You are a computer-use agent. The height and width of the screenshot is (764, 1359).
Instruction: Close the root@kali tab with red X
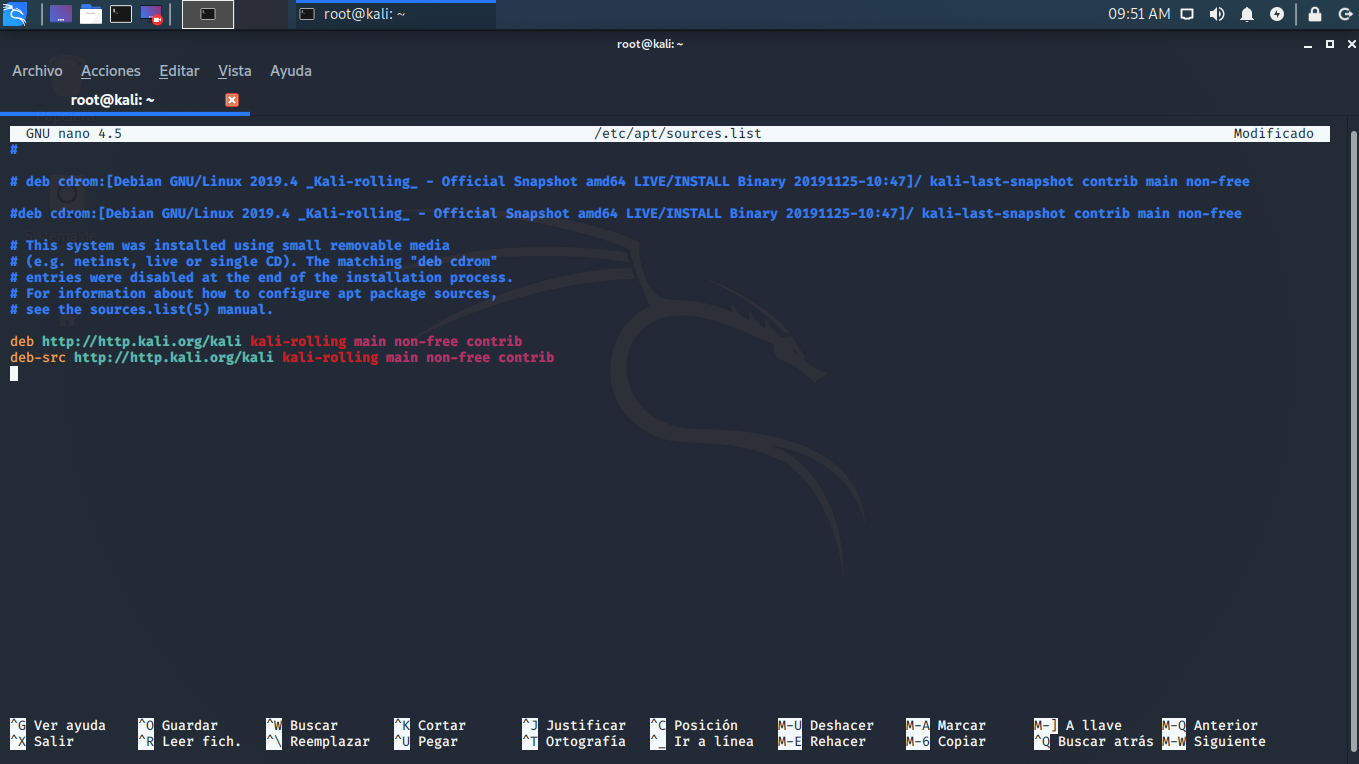tap(232, 100)
